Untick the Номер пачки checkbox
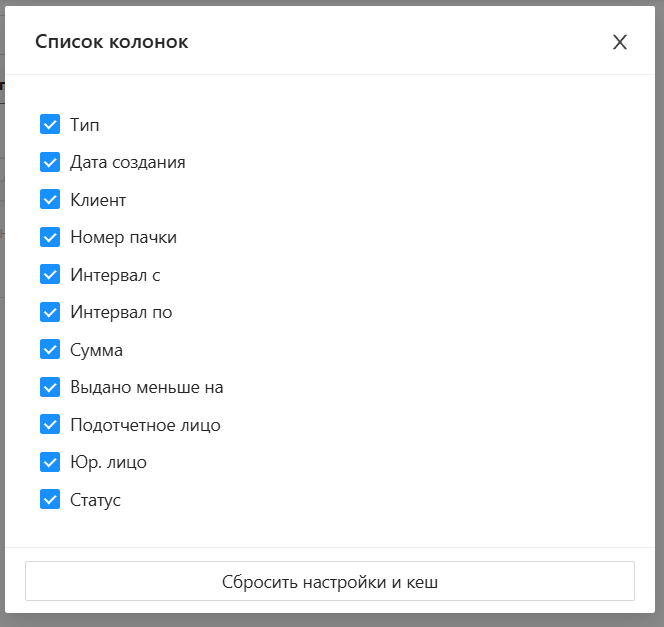 [50, 237]
